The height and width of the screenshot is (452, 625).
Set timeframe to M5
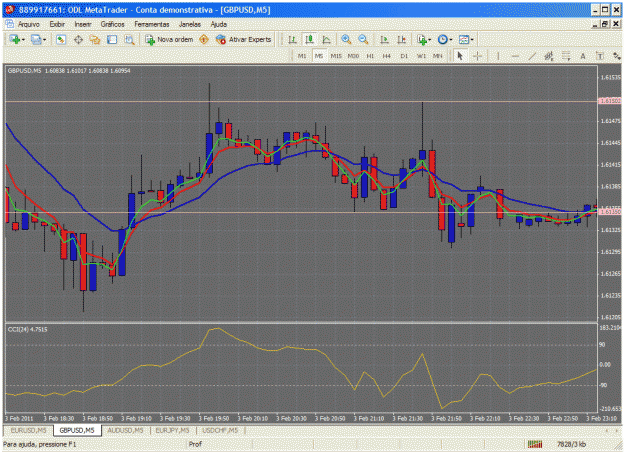318,56
